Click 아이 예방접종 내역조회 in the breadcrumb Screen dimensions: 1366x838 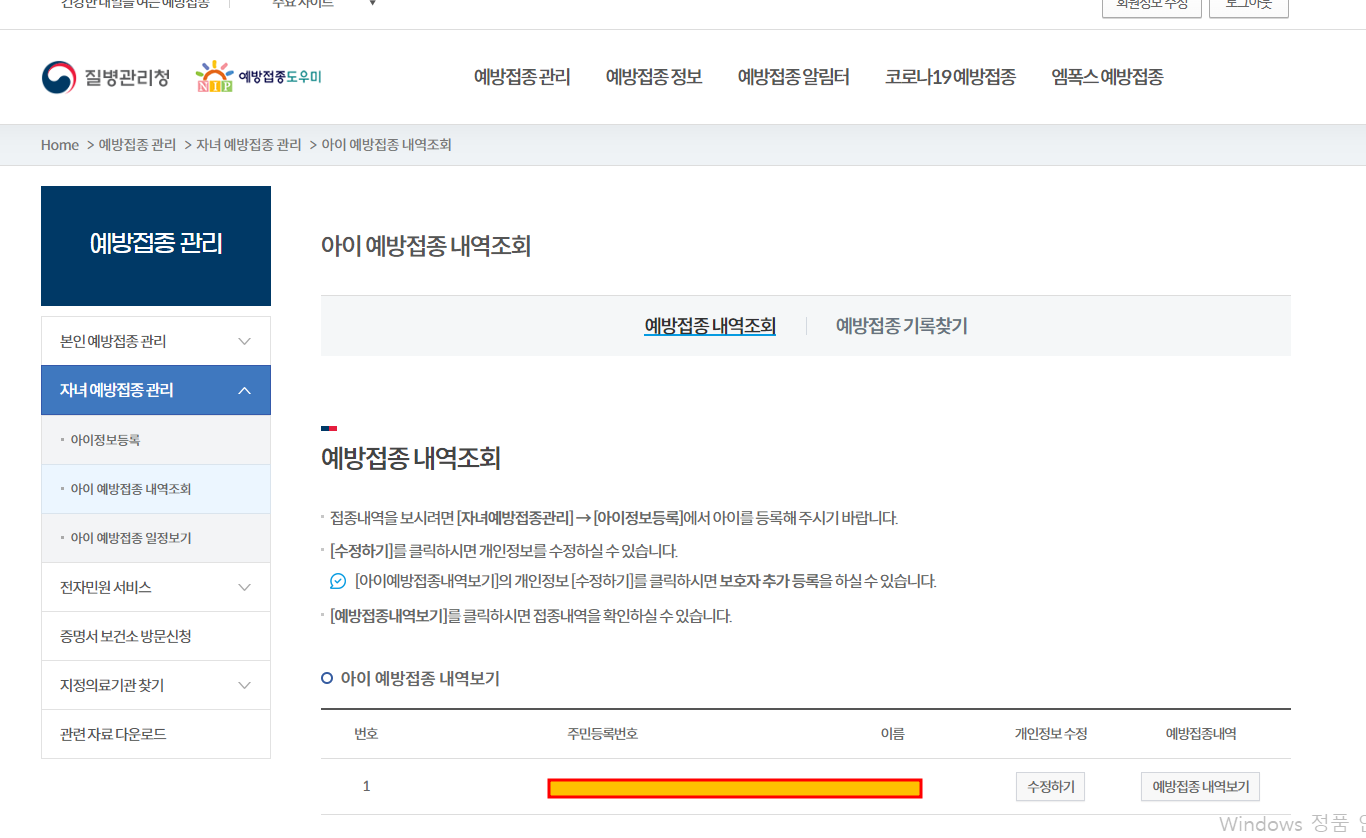click(386, 145)
